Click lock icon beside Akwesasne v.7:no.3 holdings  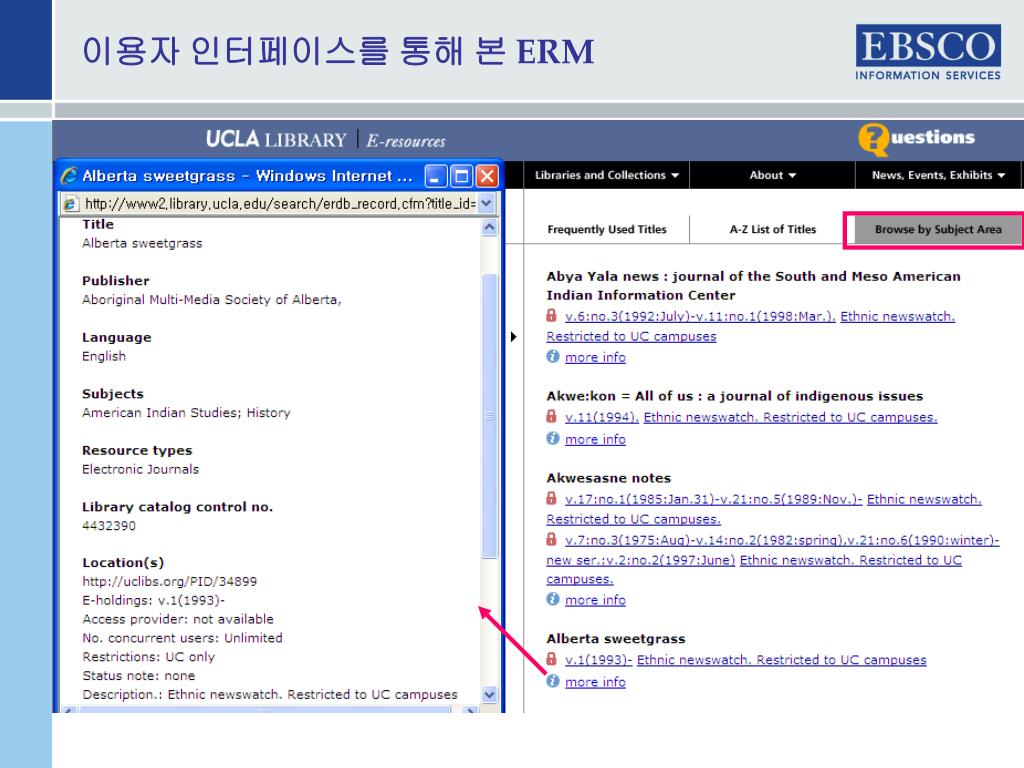pyautogui.click(x=551, y=540)
